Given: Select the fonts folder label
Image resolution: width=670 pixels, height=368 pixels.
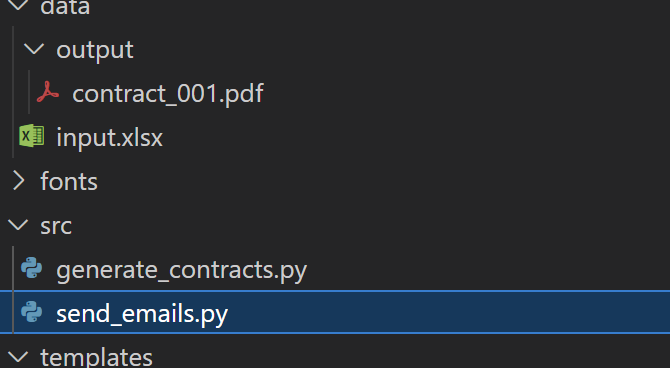Looking at the screenshot, I should coord(69,181).
